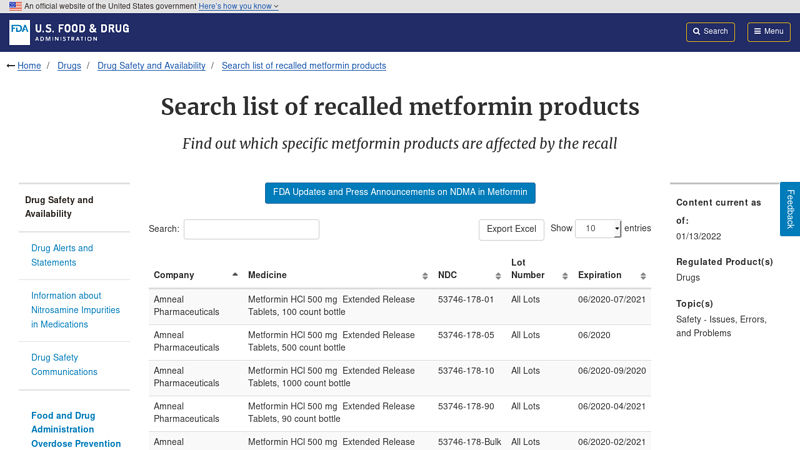Sort by Expiration column arrows

coord(643,276)
